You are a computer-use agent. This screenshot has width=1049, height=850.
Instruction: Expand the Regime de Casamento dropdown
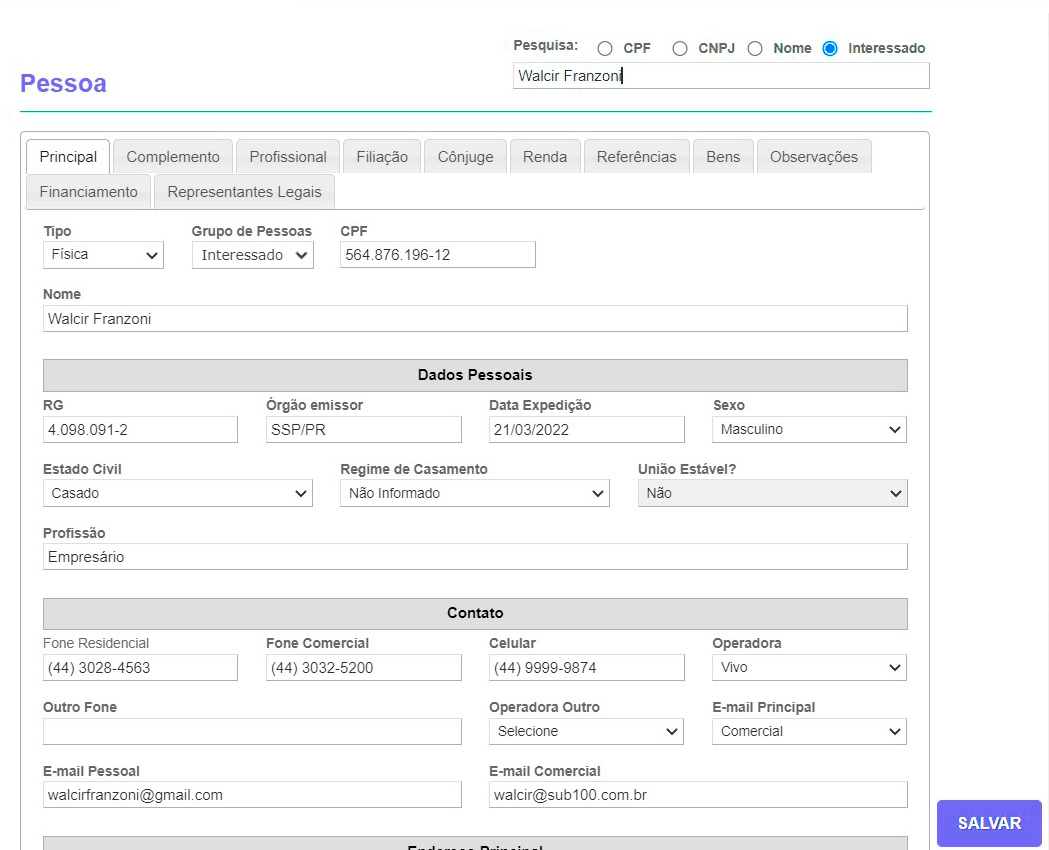tap(474, 493)
